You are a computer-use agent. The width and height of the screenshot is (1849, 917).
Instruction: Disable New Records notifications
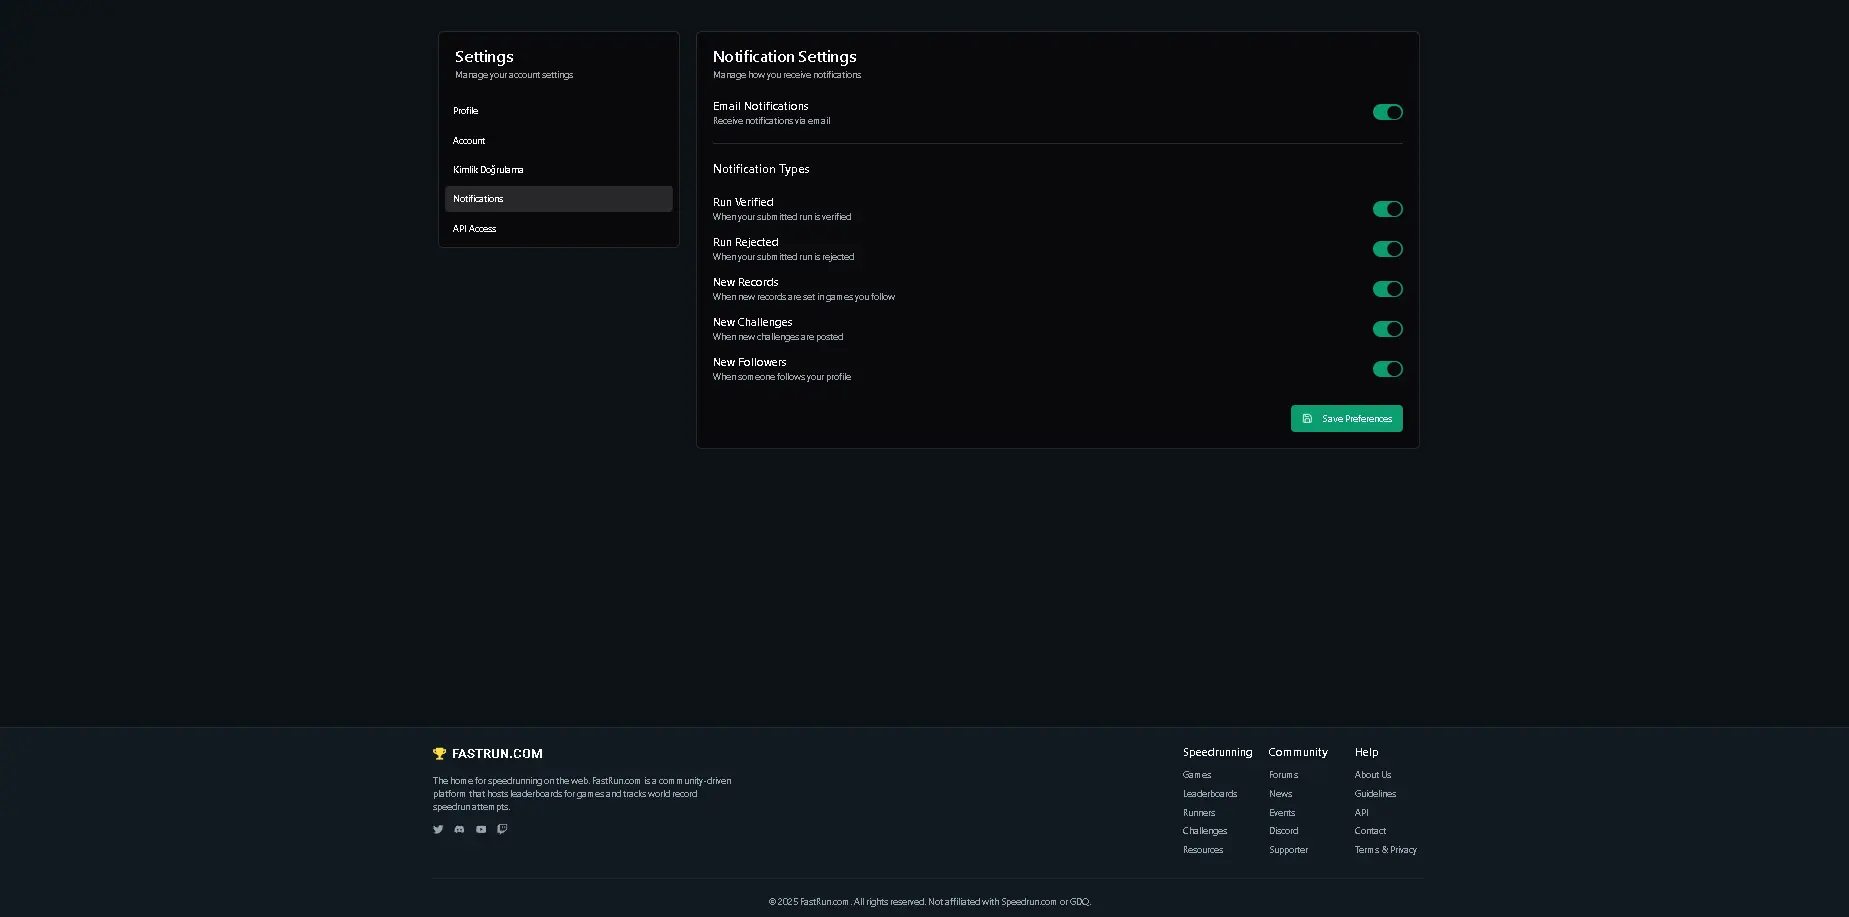(x=1387, y=289)
